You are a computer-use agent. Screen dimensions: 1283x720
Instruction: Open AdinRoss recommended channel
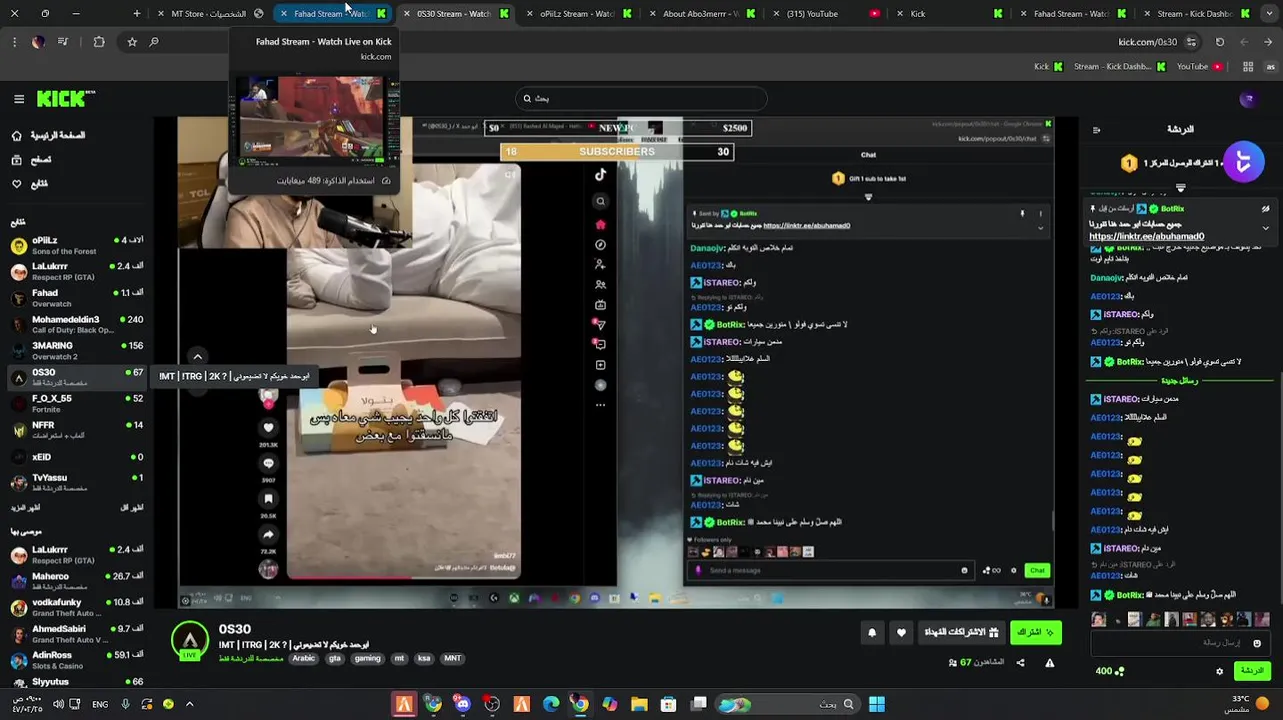(x=77, y=660)
